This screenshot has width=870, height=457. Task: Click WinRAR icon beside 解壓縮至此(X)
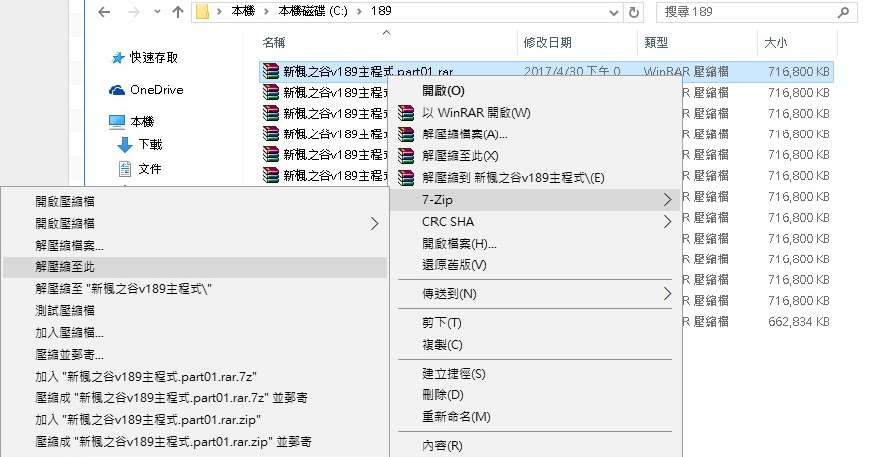coord(406,156)
